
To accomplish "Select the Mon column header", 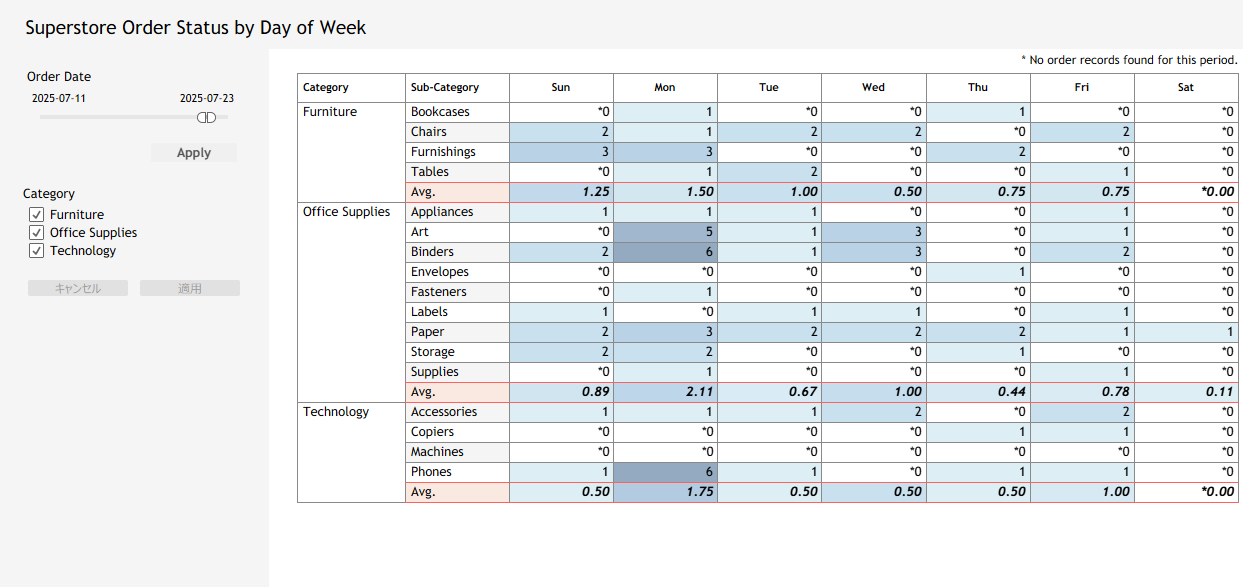I will click(665, 88).
